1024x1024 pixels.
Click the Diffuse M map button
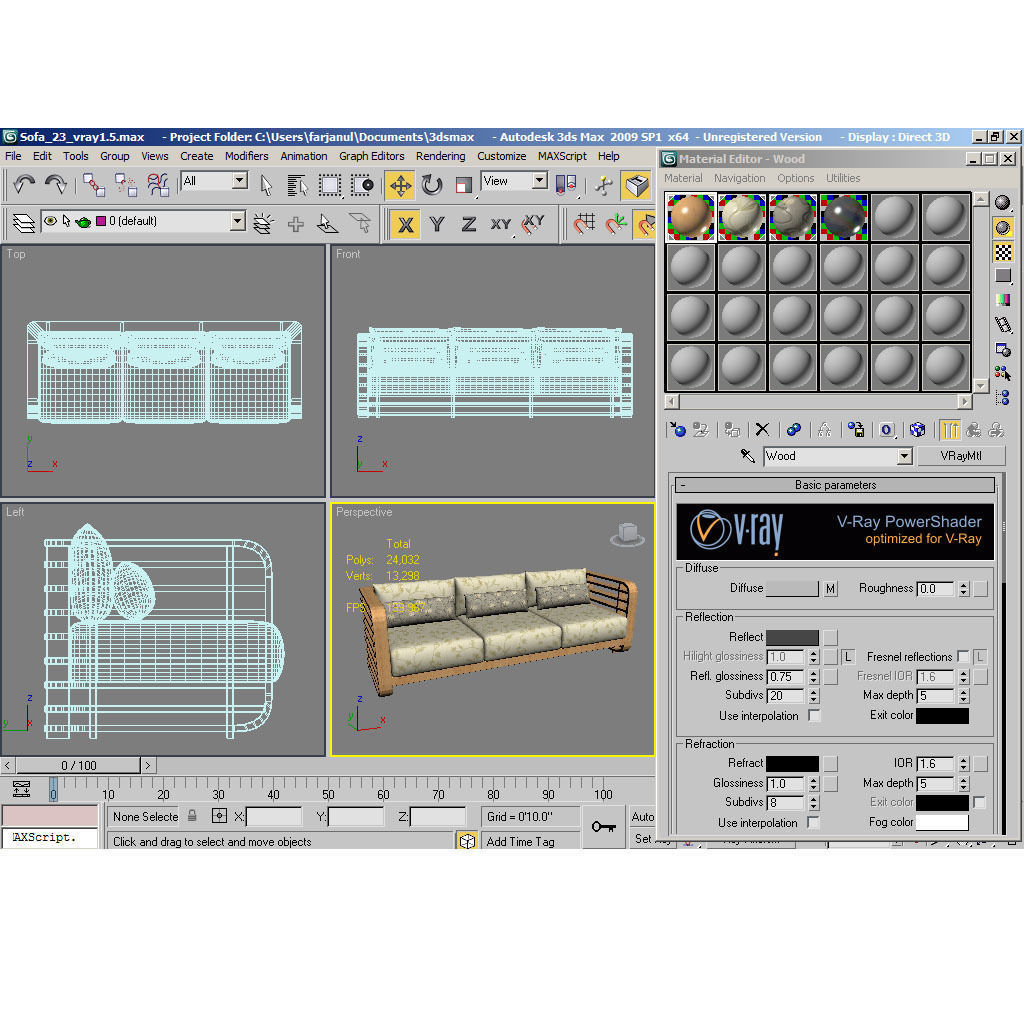pos(830,588)
